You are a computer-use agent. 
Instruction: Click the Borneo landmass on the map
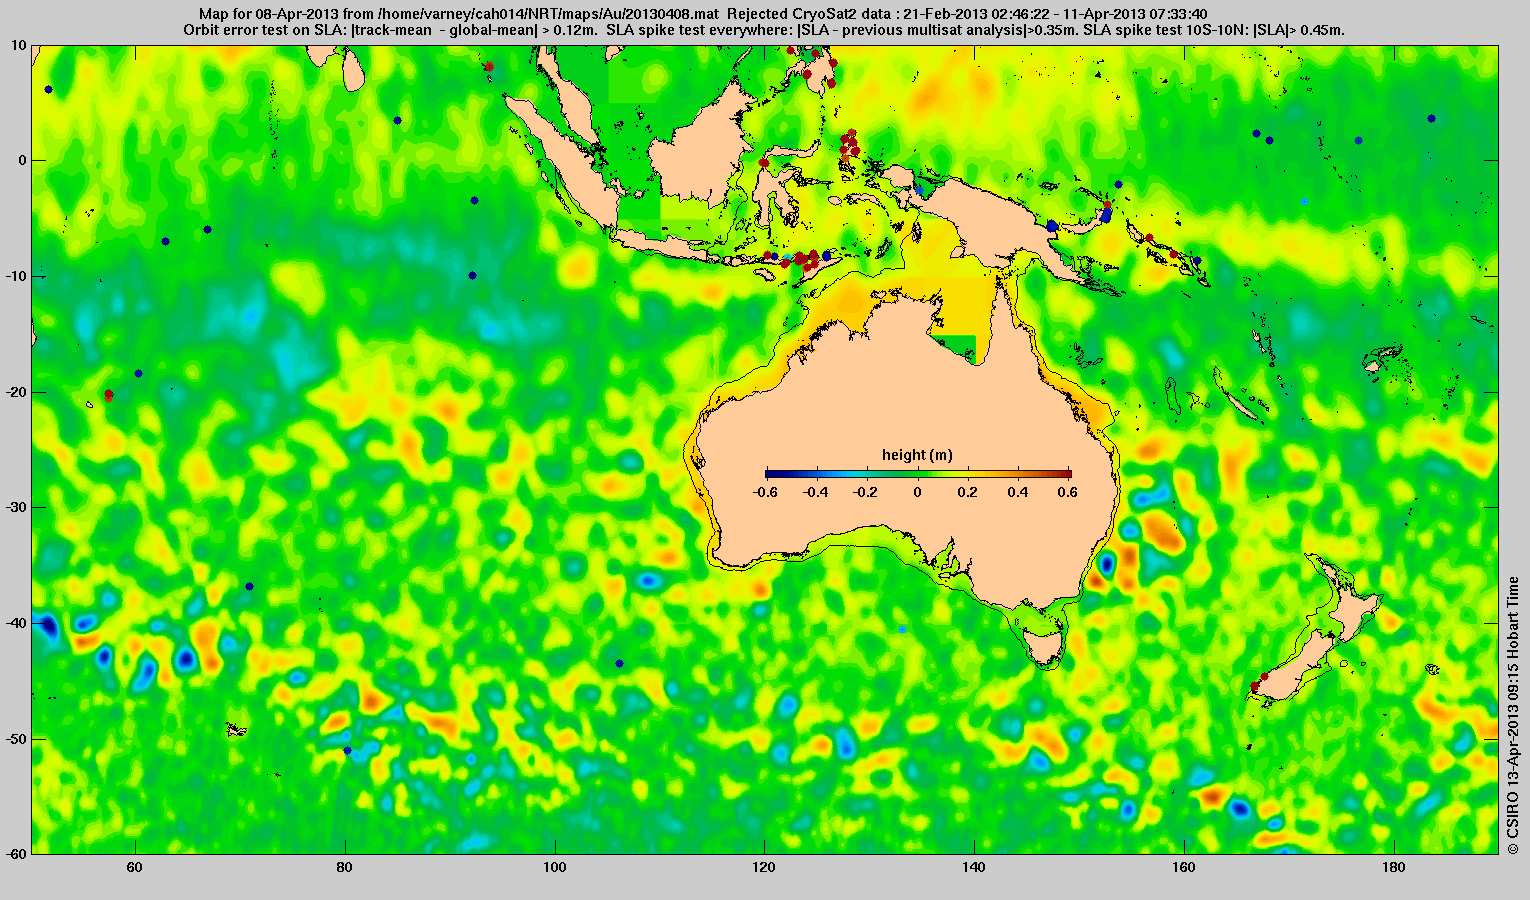point(700,150)
